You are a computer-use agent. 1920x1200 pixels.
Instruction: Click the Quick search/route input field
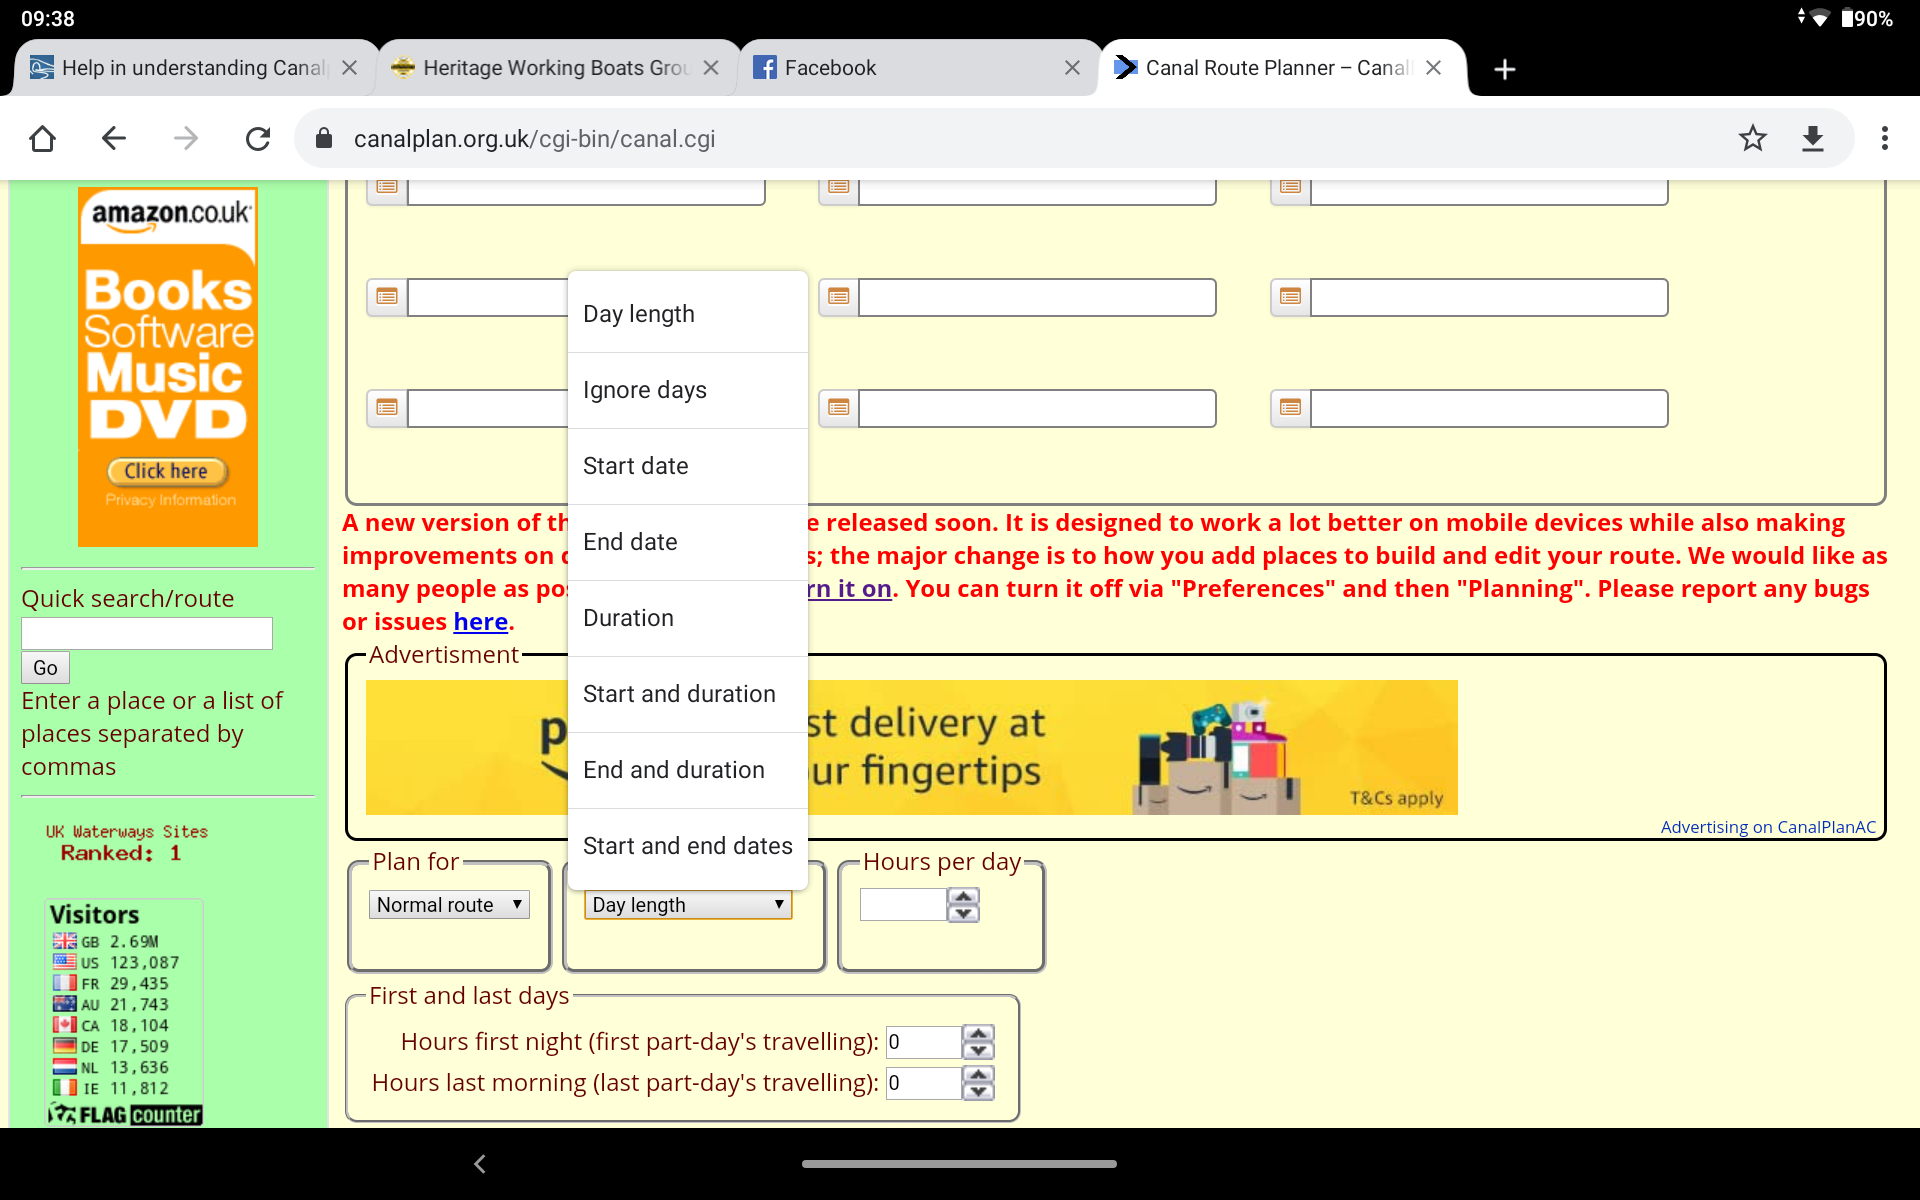[x=146, y=633]
